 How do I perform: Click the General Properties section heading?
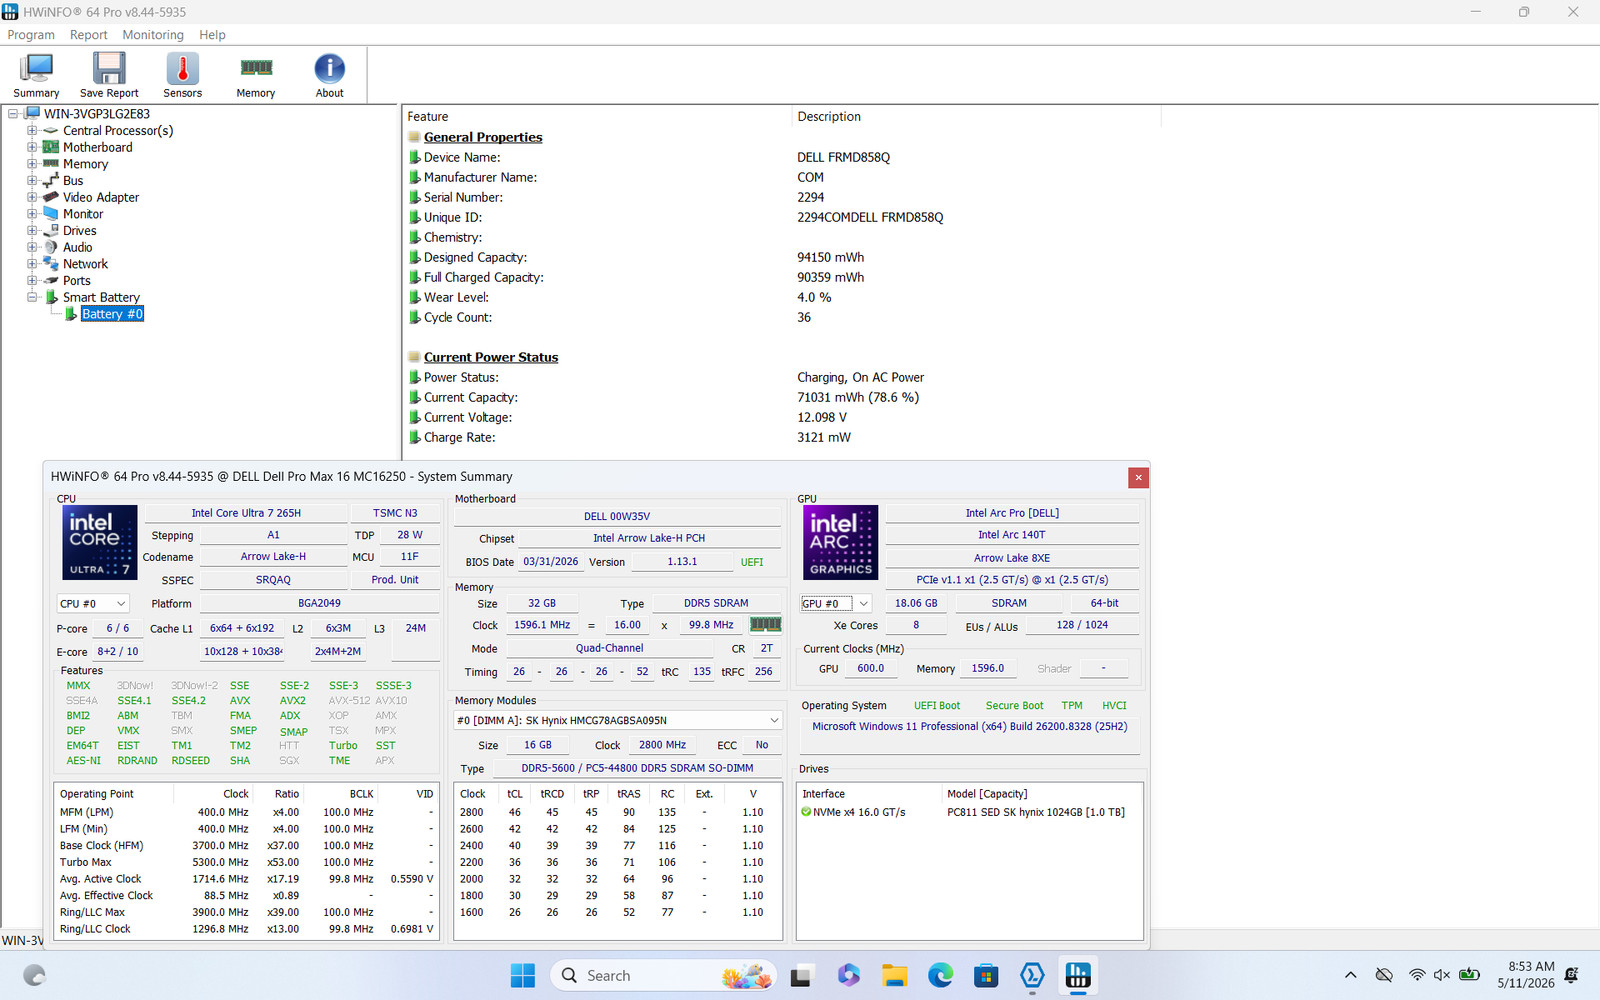483,137
